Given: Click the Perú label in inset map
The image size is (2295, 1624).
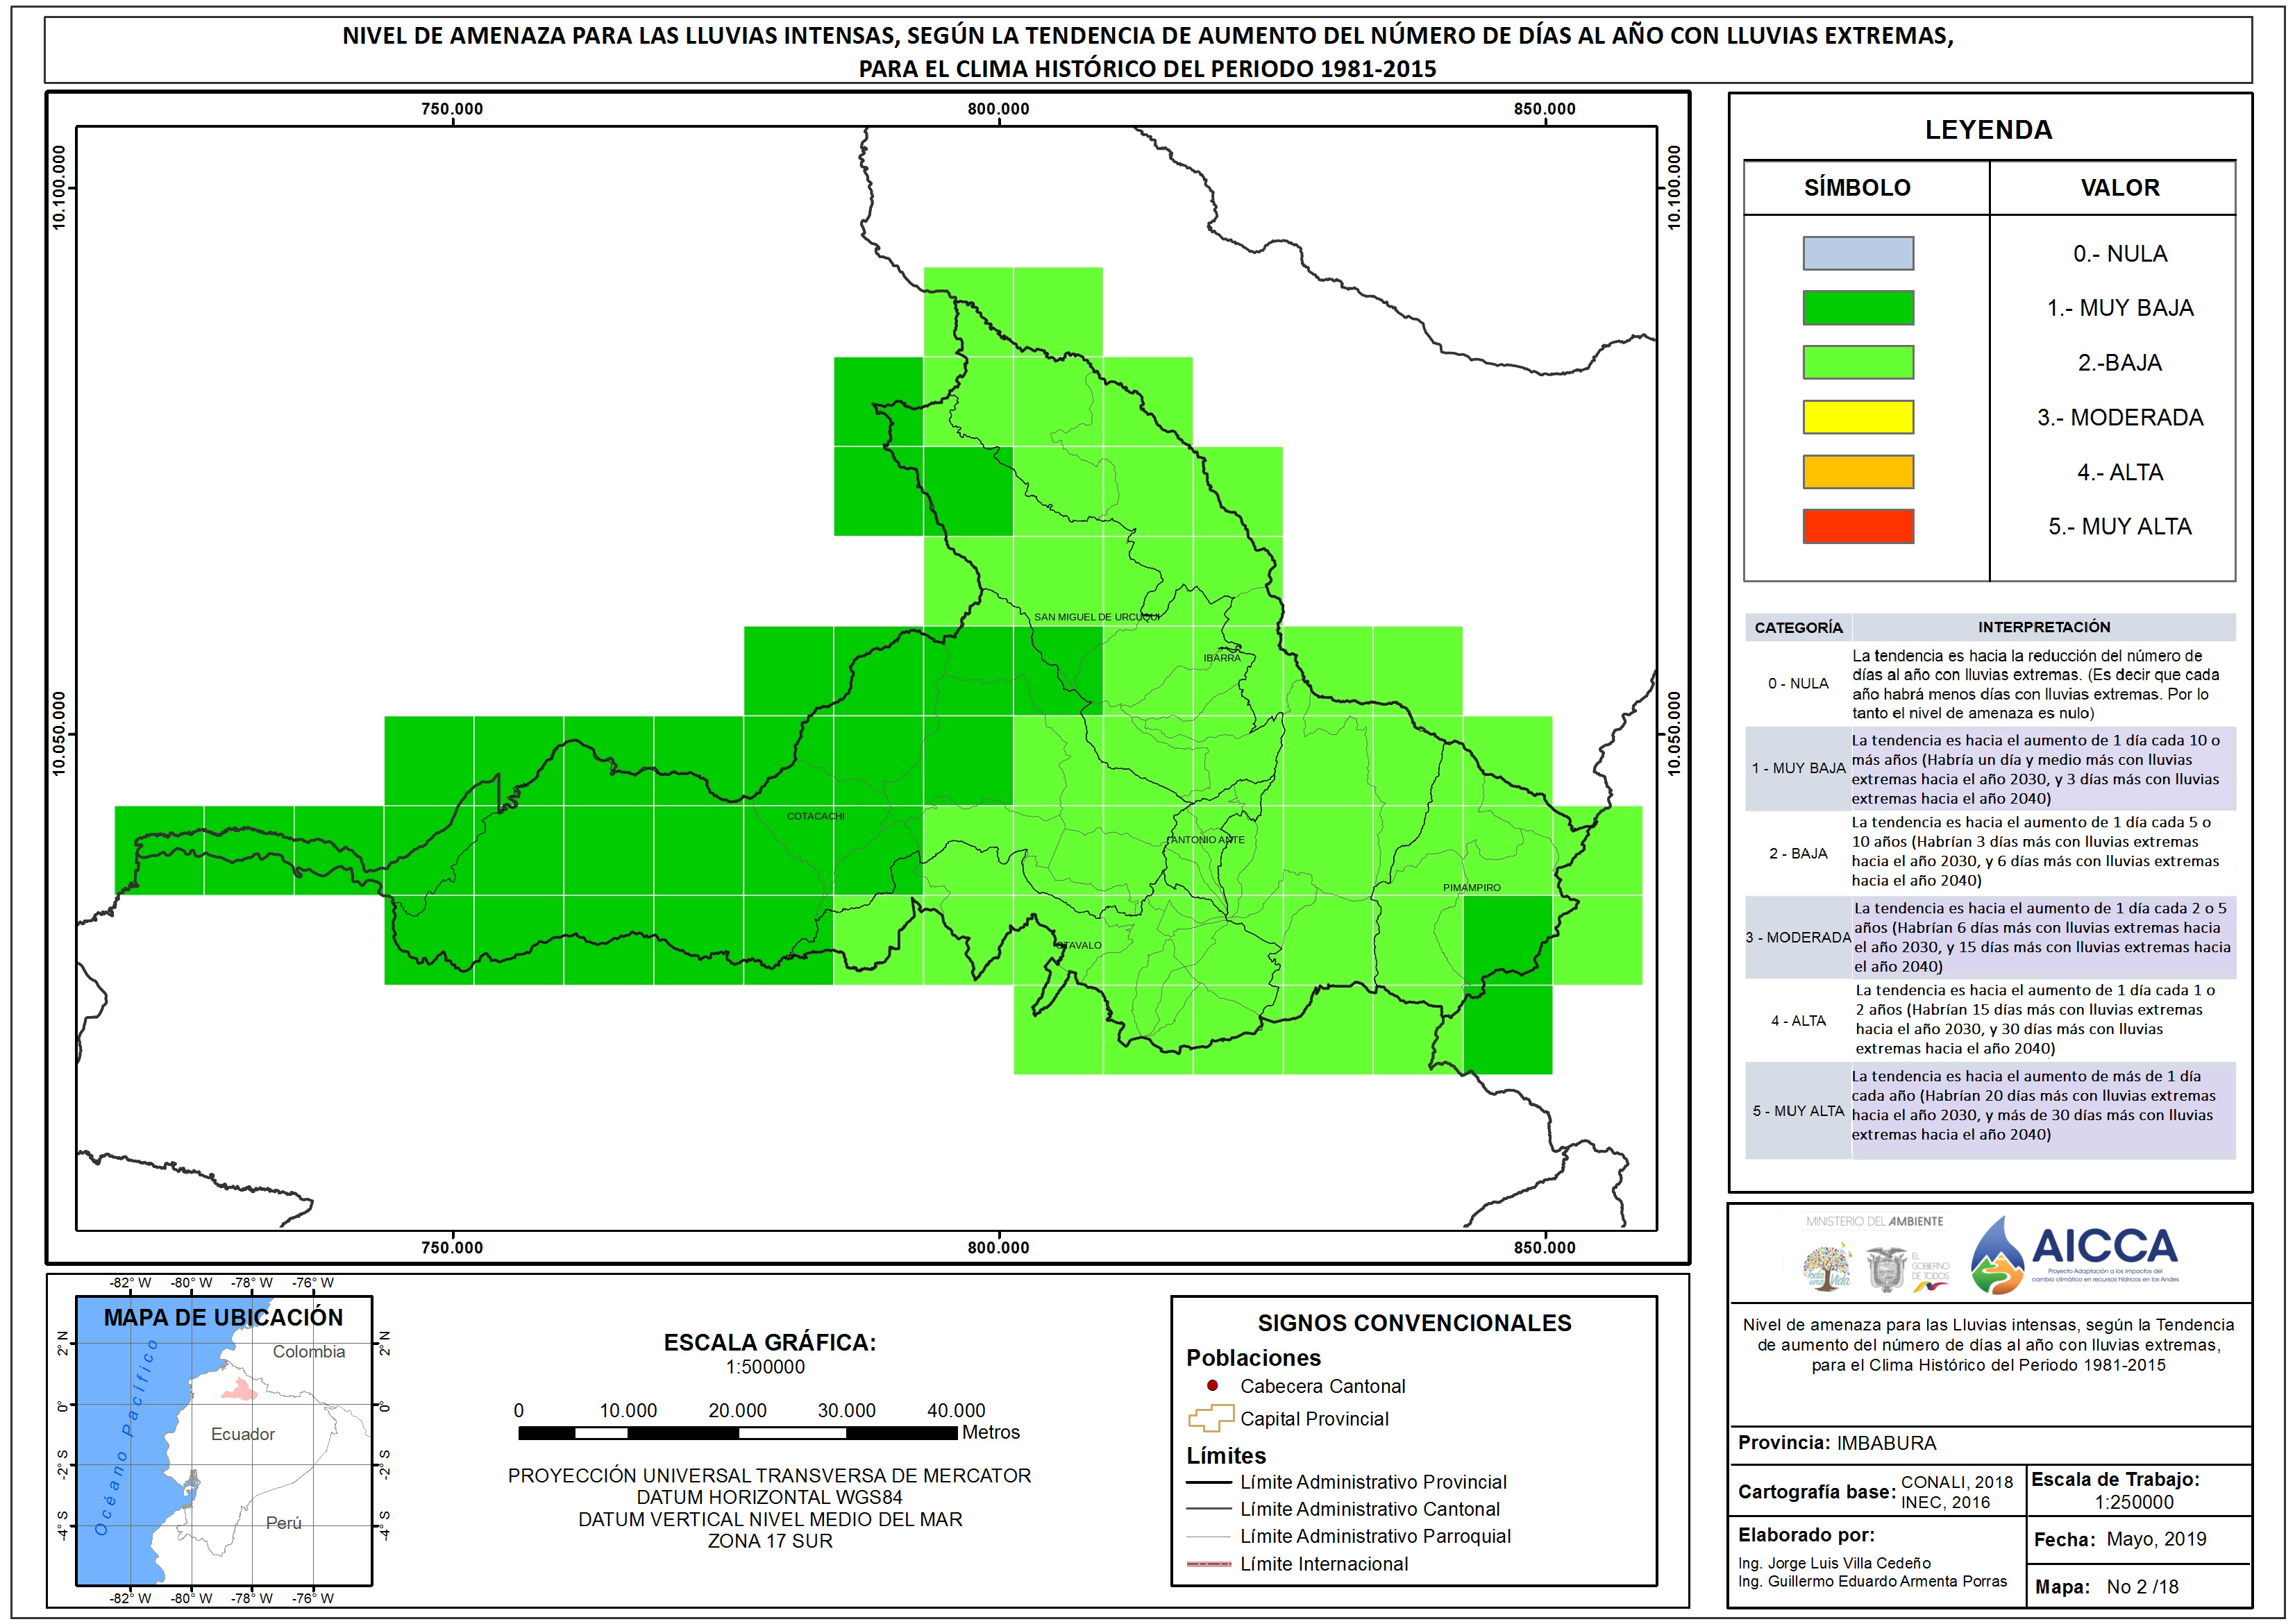Looking at the screenshot, I should click(x=283, y=1522).
